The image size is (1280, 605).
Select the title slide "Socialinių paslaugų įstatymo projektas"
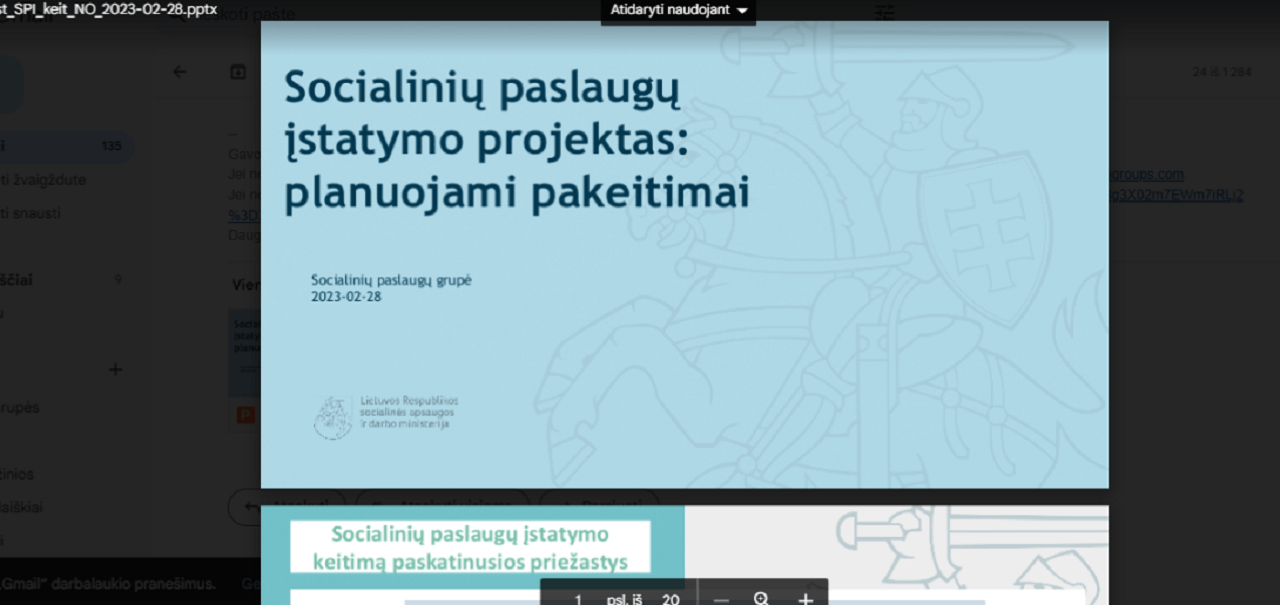click(684, 254)
